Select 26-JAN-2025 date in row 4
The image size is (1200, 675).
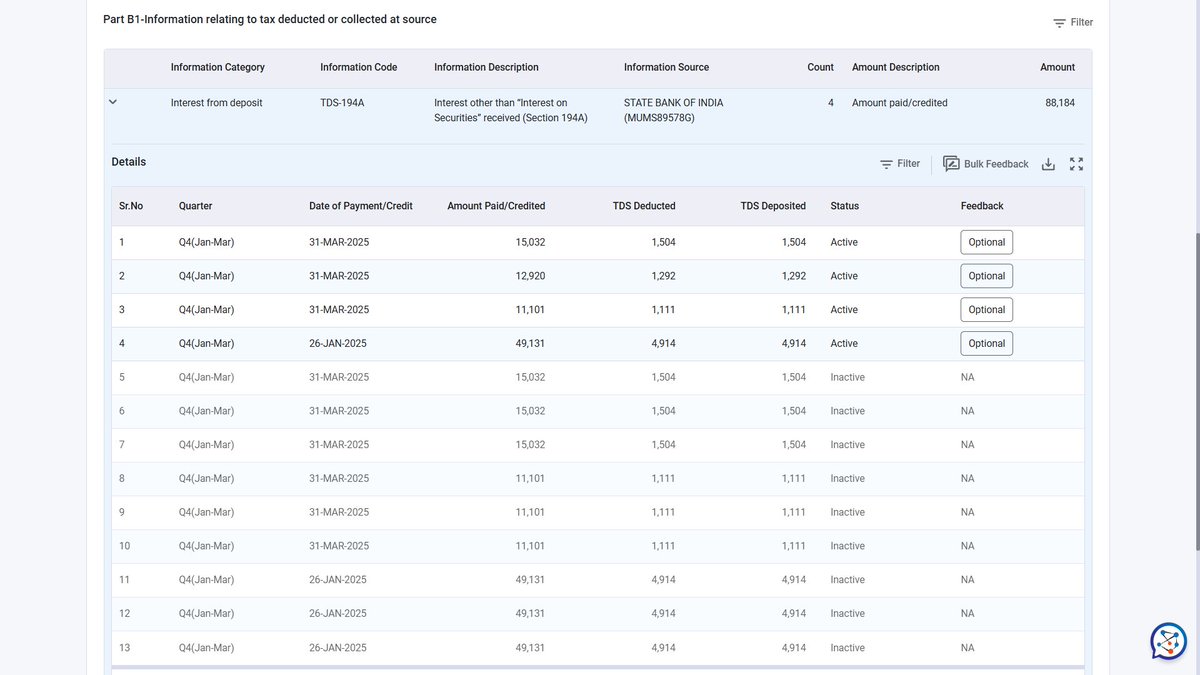338,343
